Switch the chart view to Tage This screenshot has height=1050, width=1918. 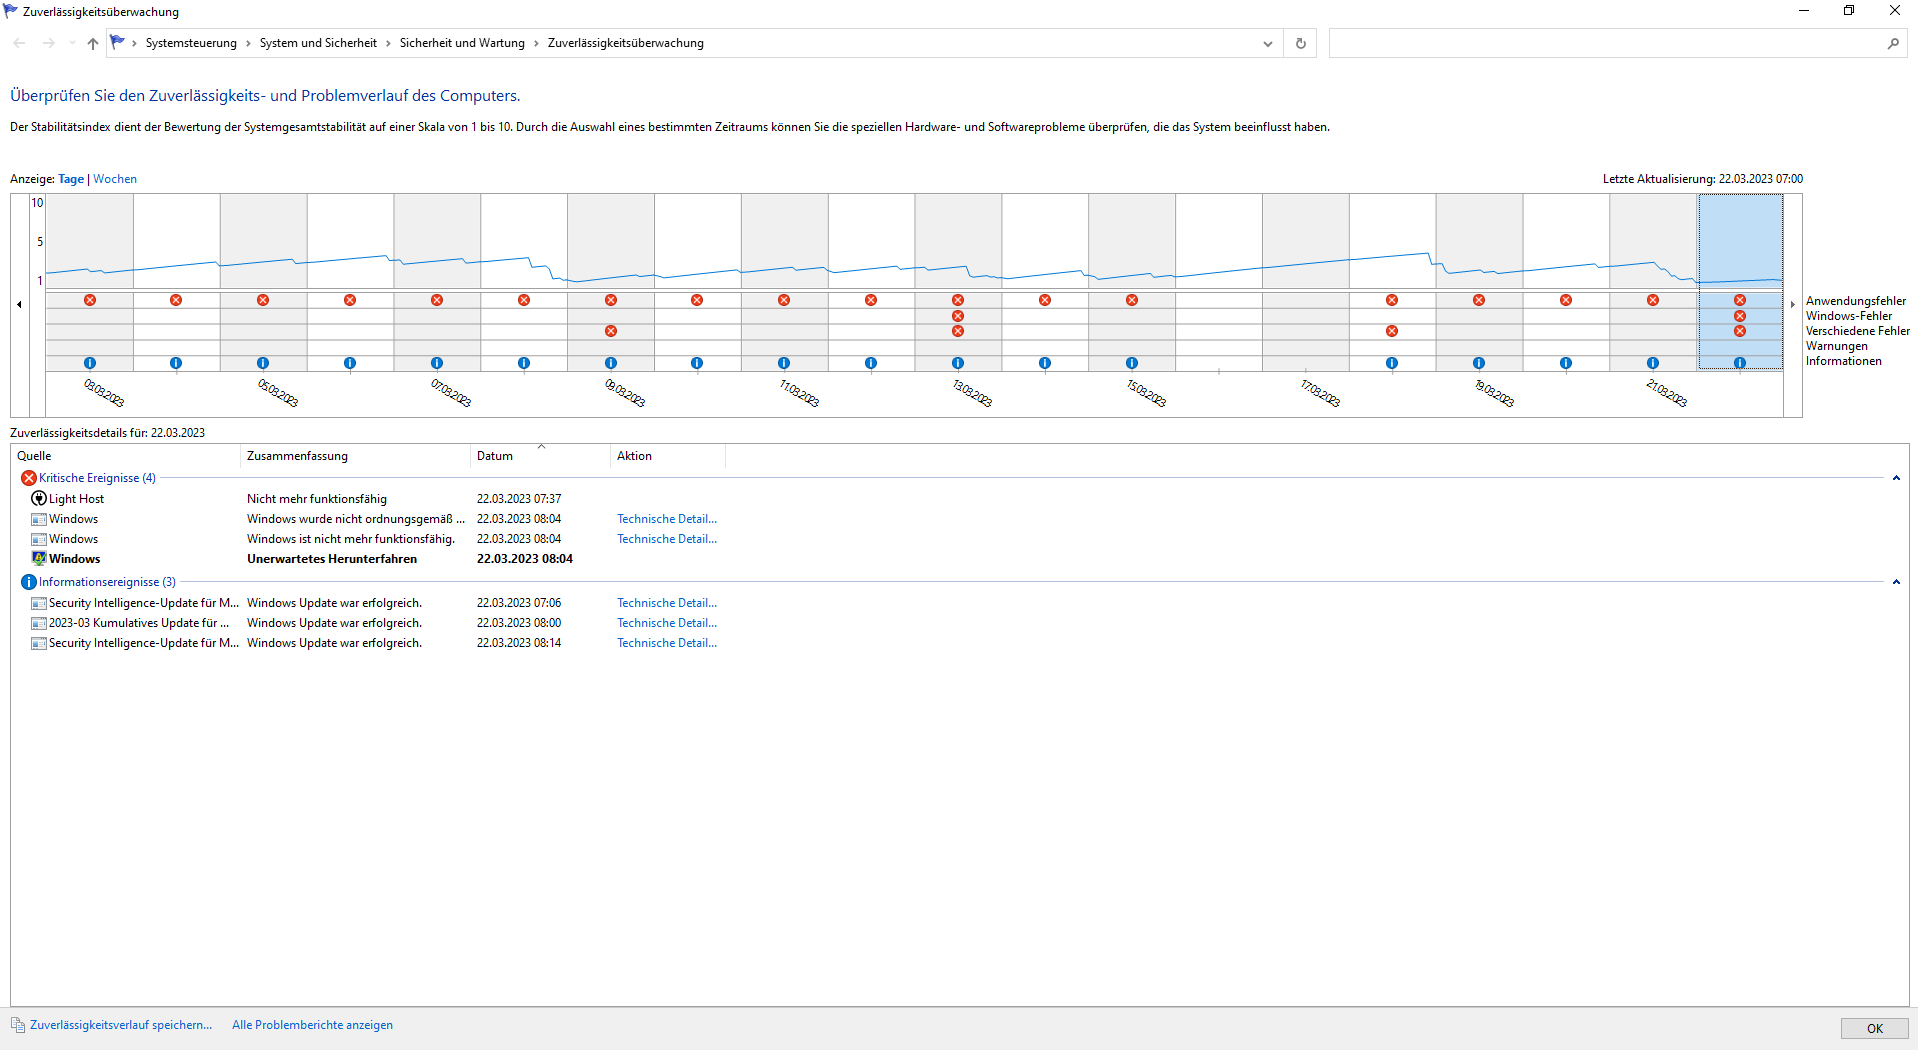(71, 179)
